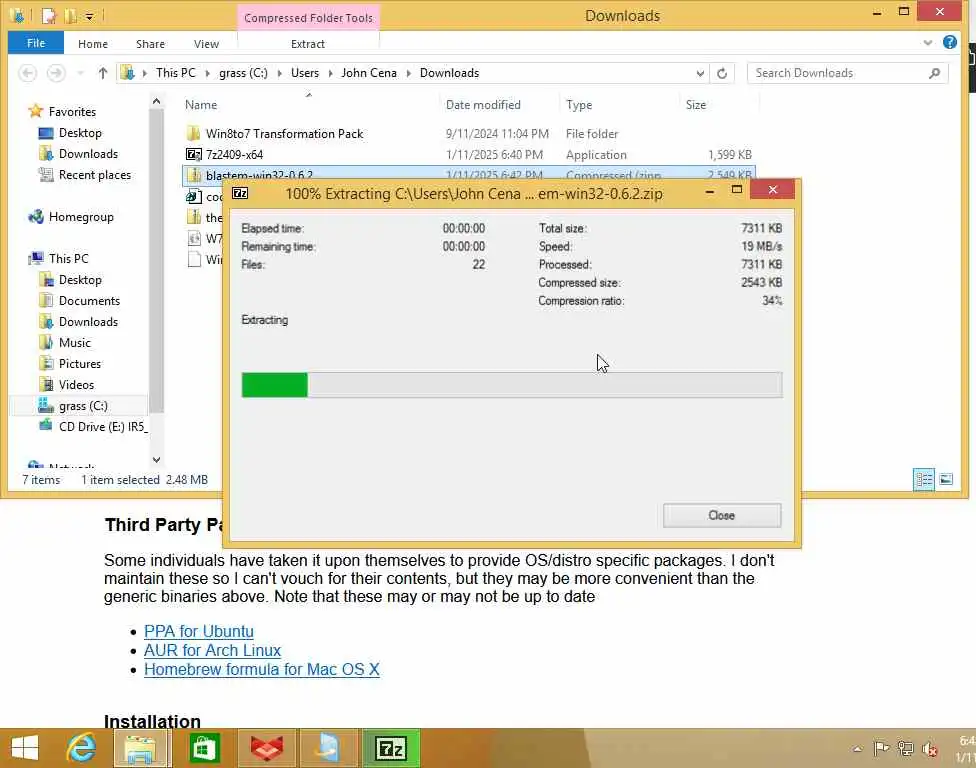Sort files by the Name column header
This screenshot has height=768, width=976.
[200, 105]
